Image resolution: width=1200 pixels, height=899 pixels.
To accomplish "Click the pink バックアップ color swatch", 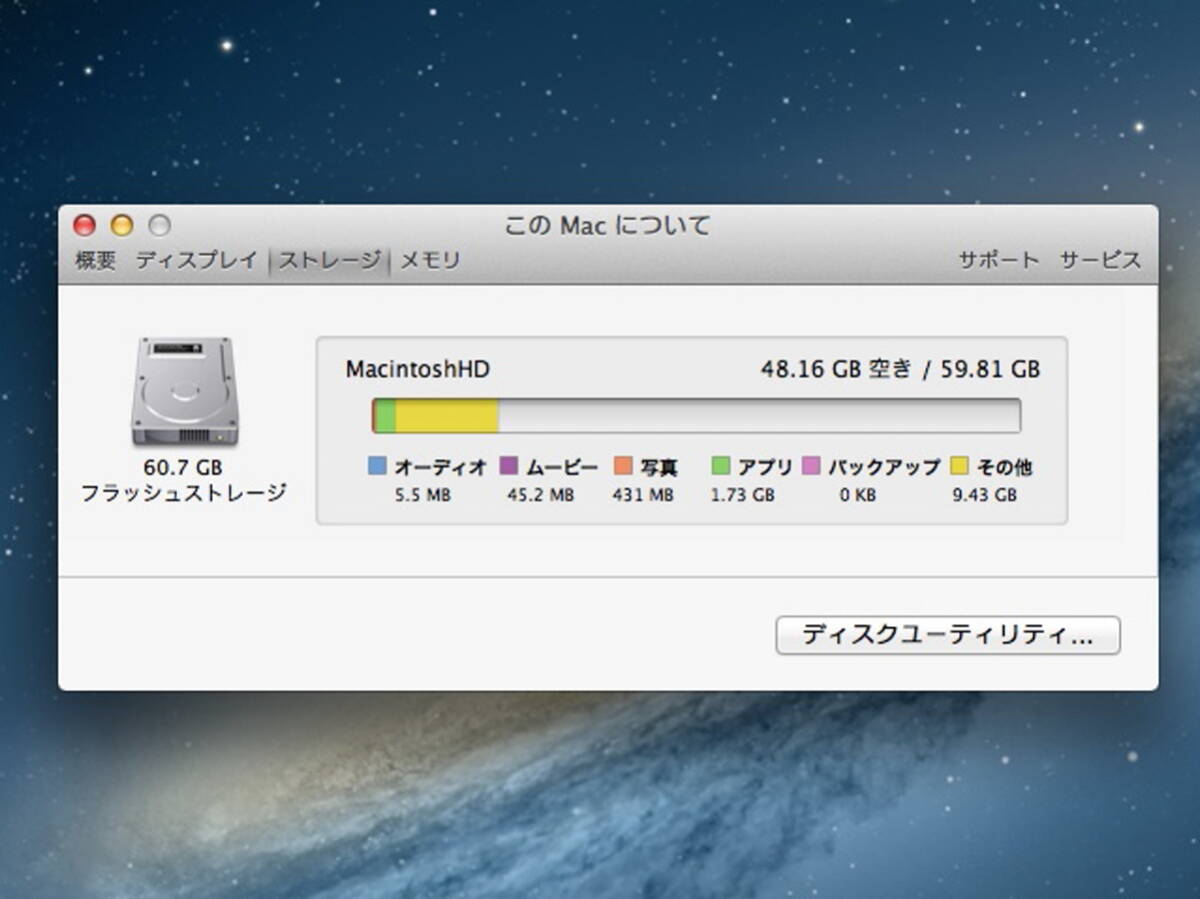I will coord(812,465).
